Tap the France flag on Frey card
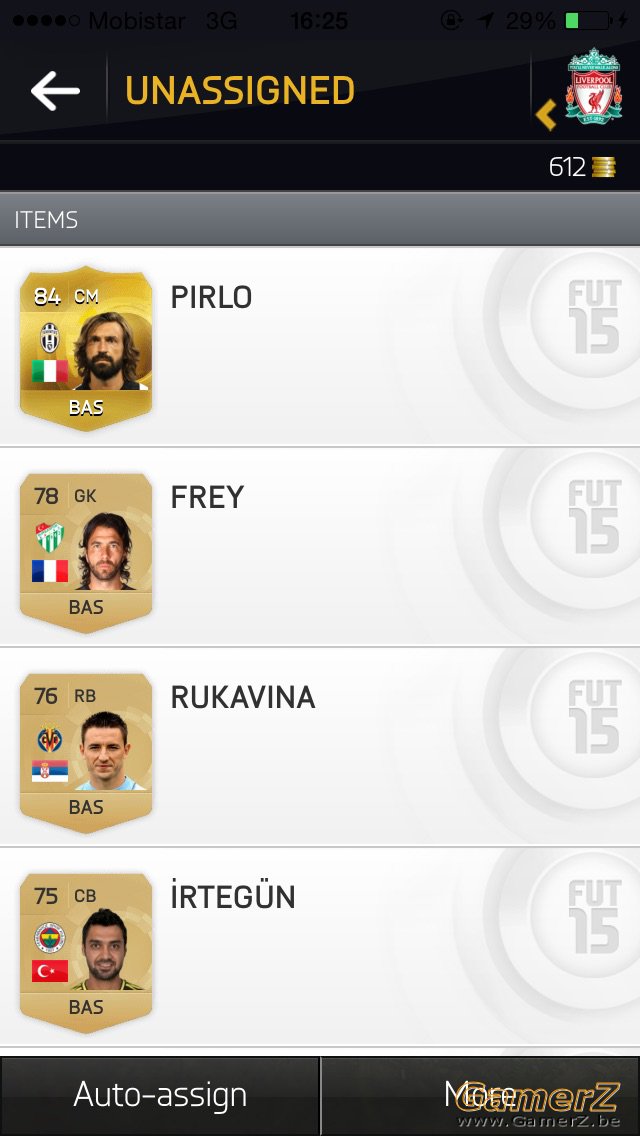This screenshot has width=640, height=1136. [50, 571]
